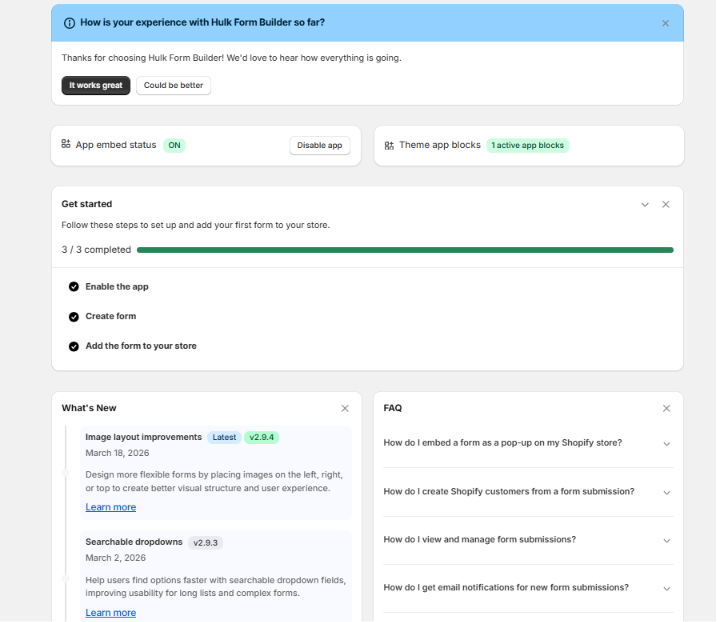This screenshot has height=622, width=717.
Task: Click the 'It works great' button
Action: pos(96,86)
